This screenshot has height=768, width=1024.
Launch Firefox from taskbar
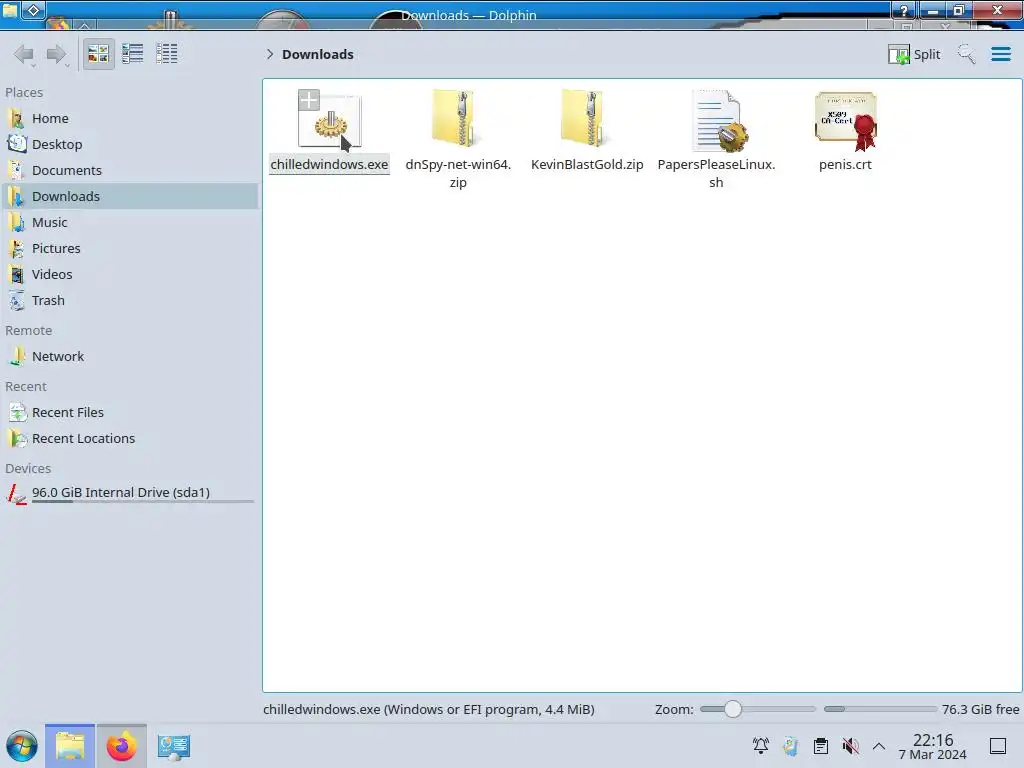click(121, 746)
